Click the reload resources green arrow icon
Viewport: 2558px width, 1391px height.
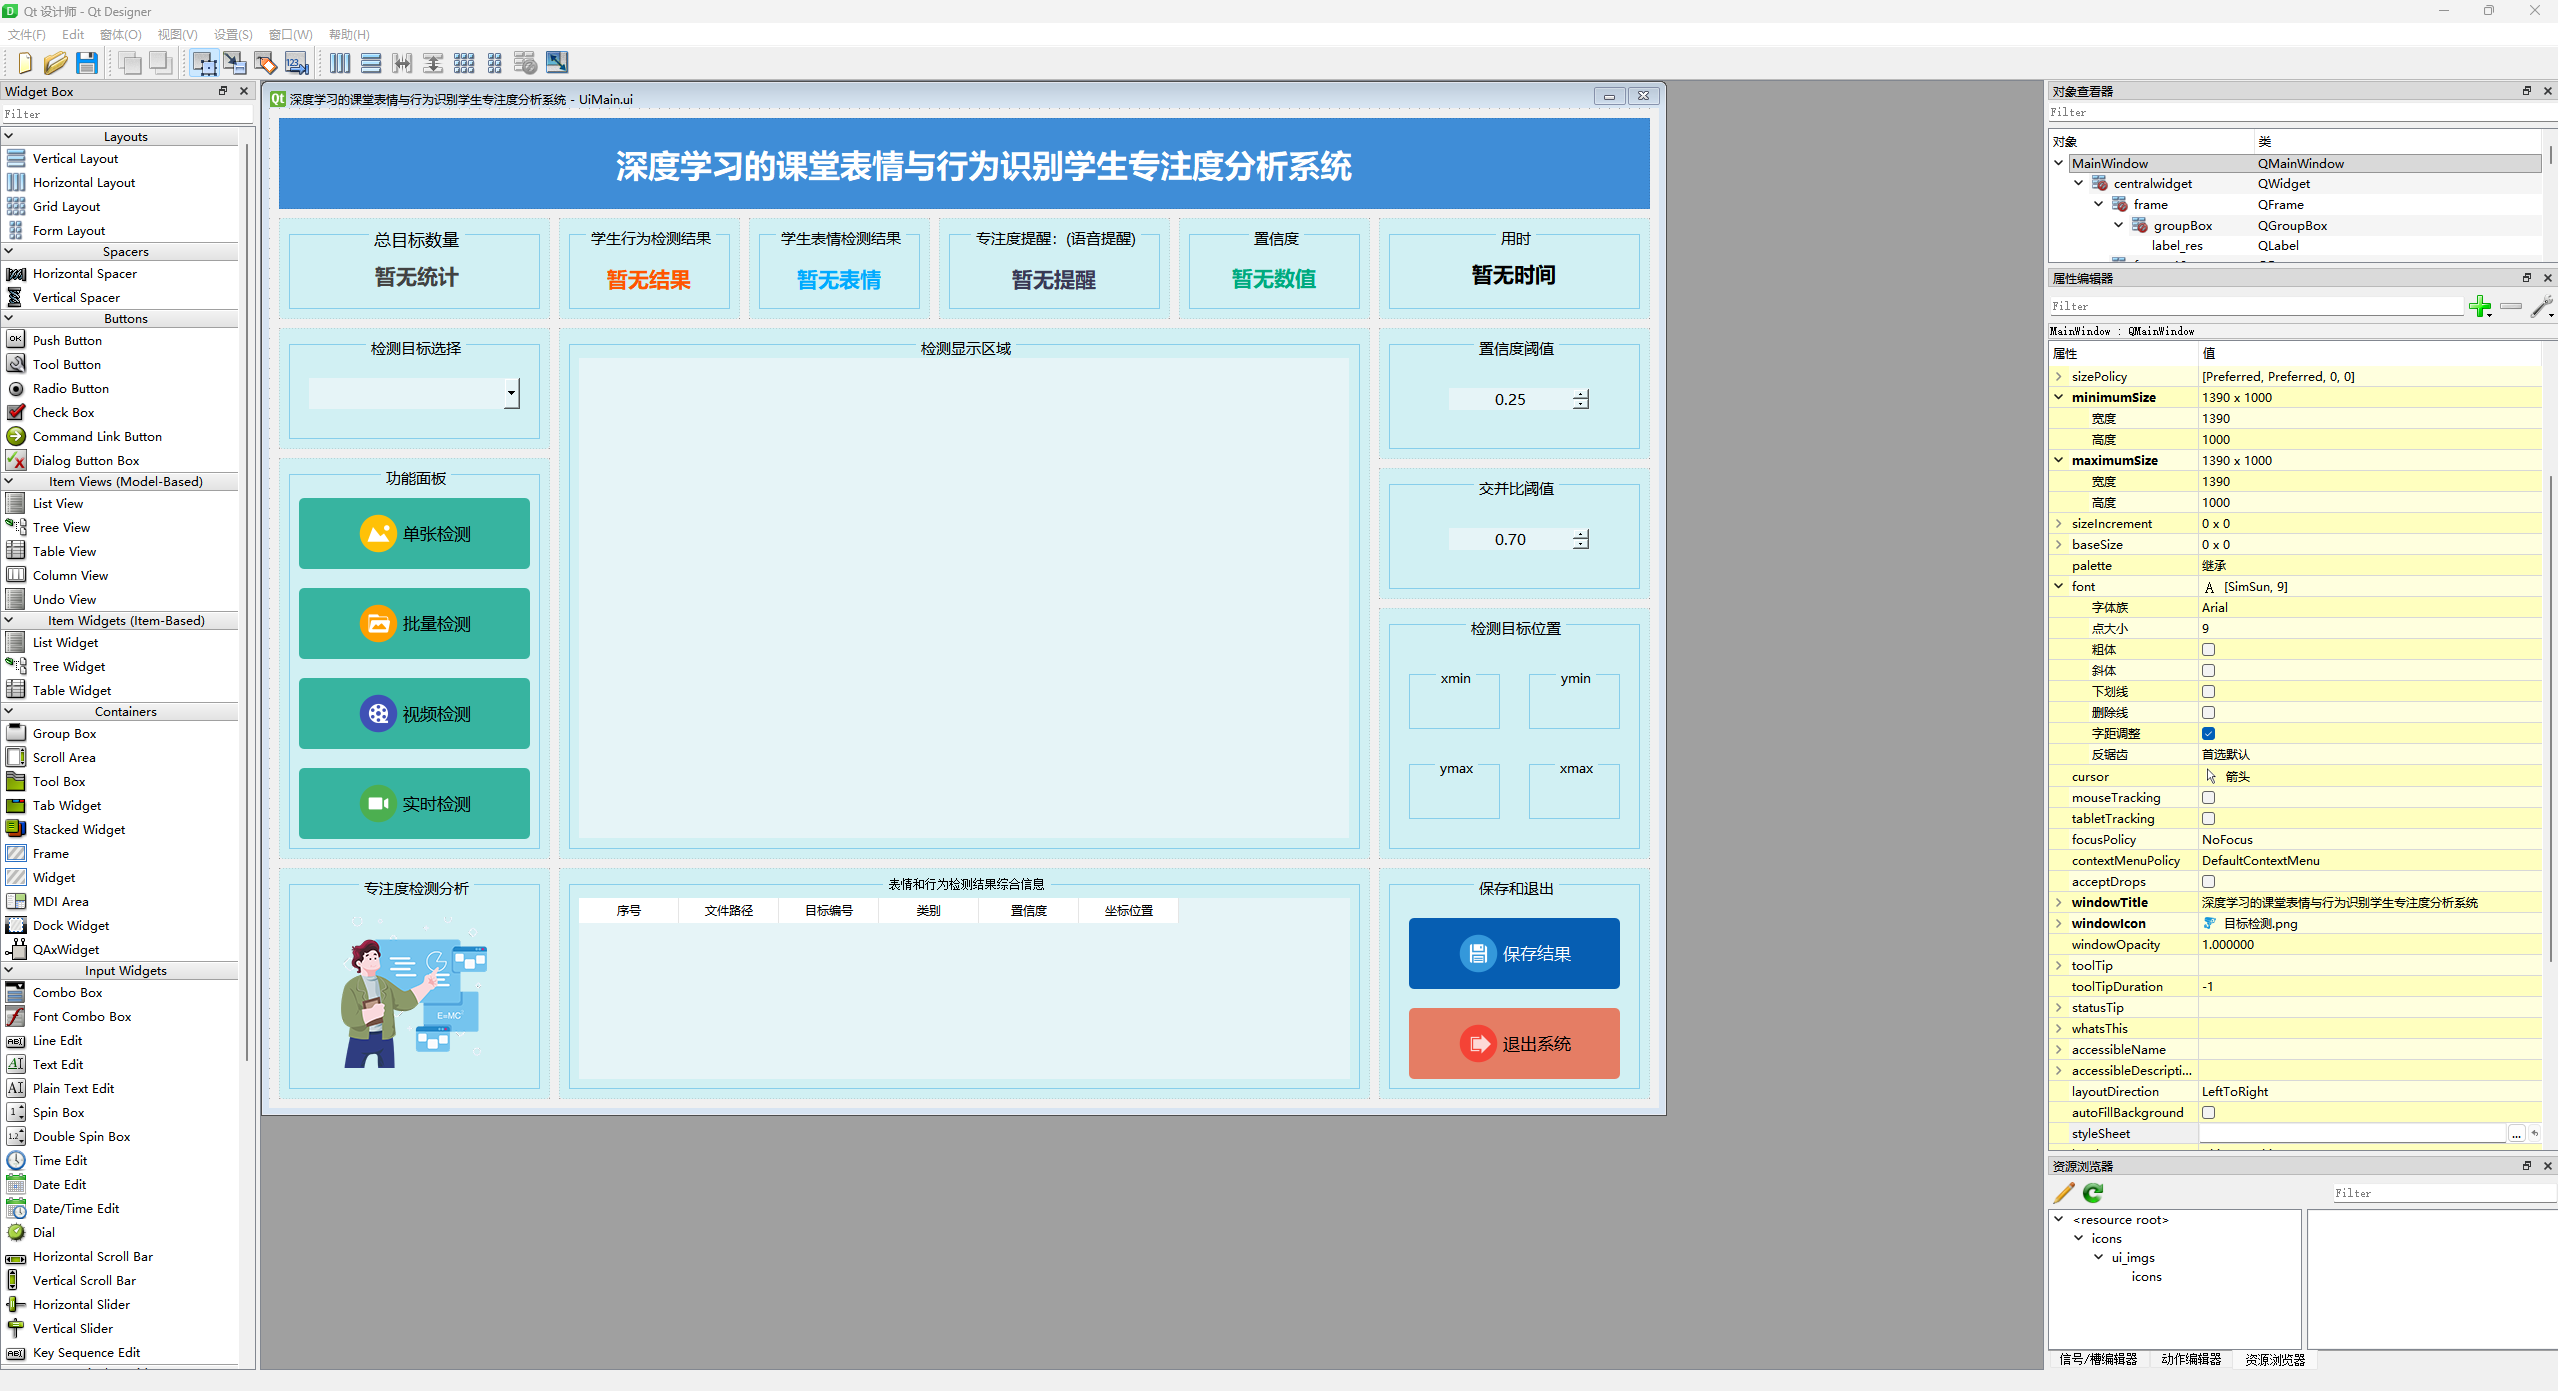[2093, 1193]
